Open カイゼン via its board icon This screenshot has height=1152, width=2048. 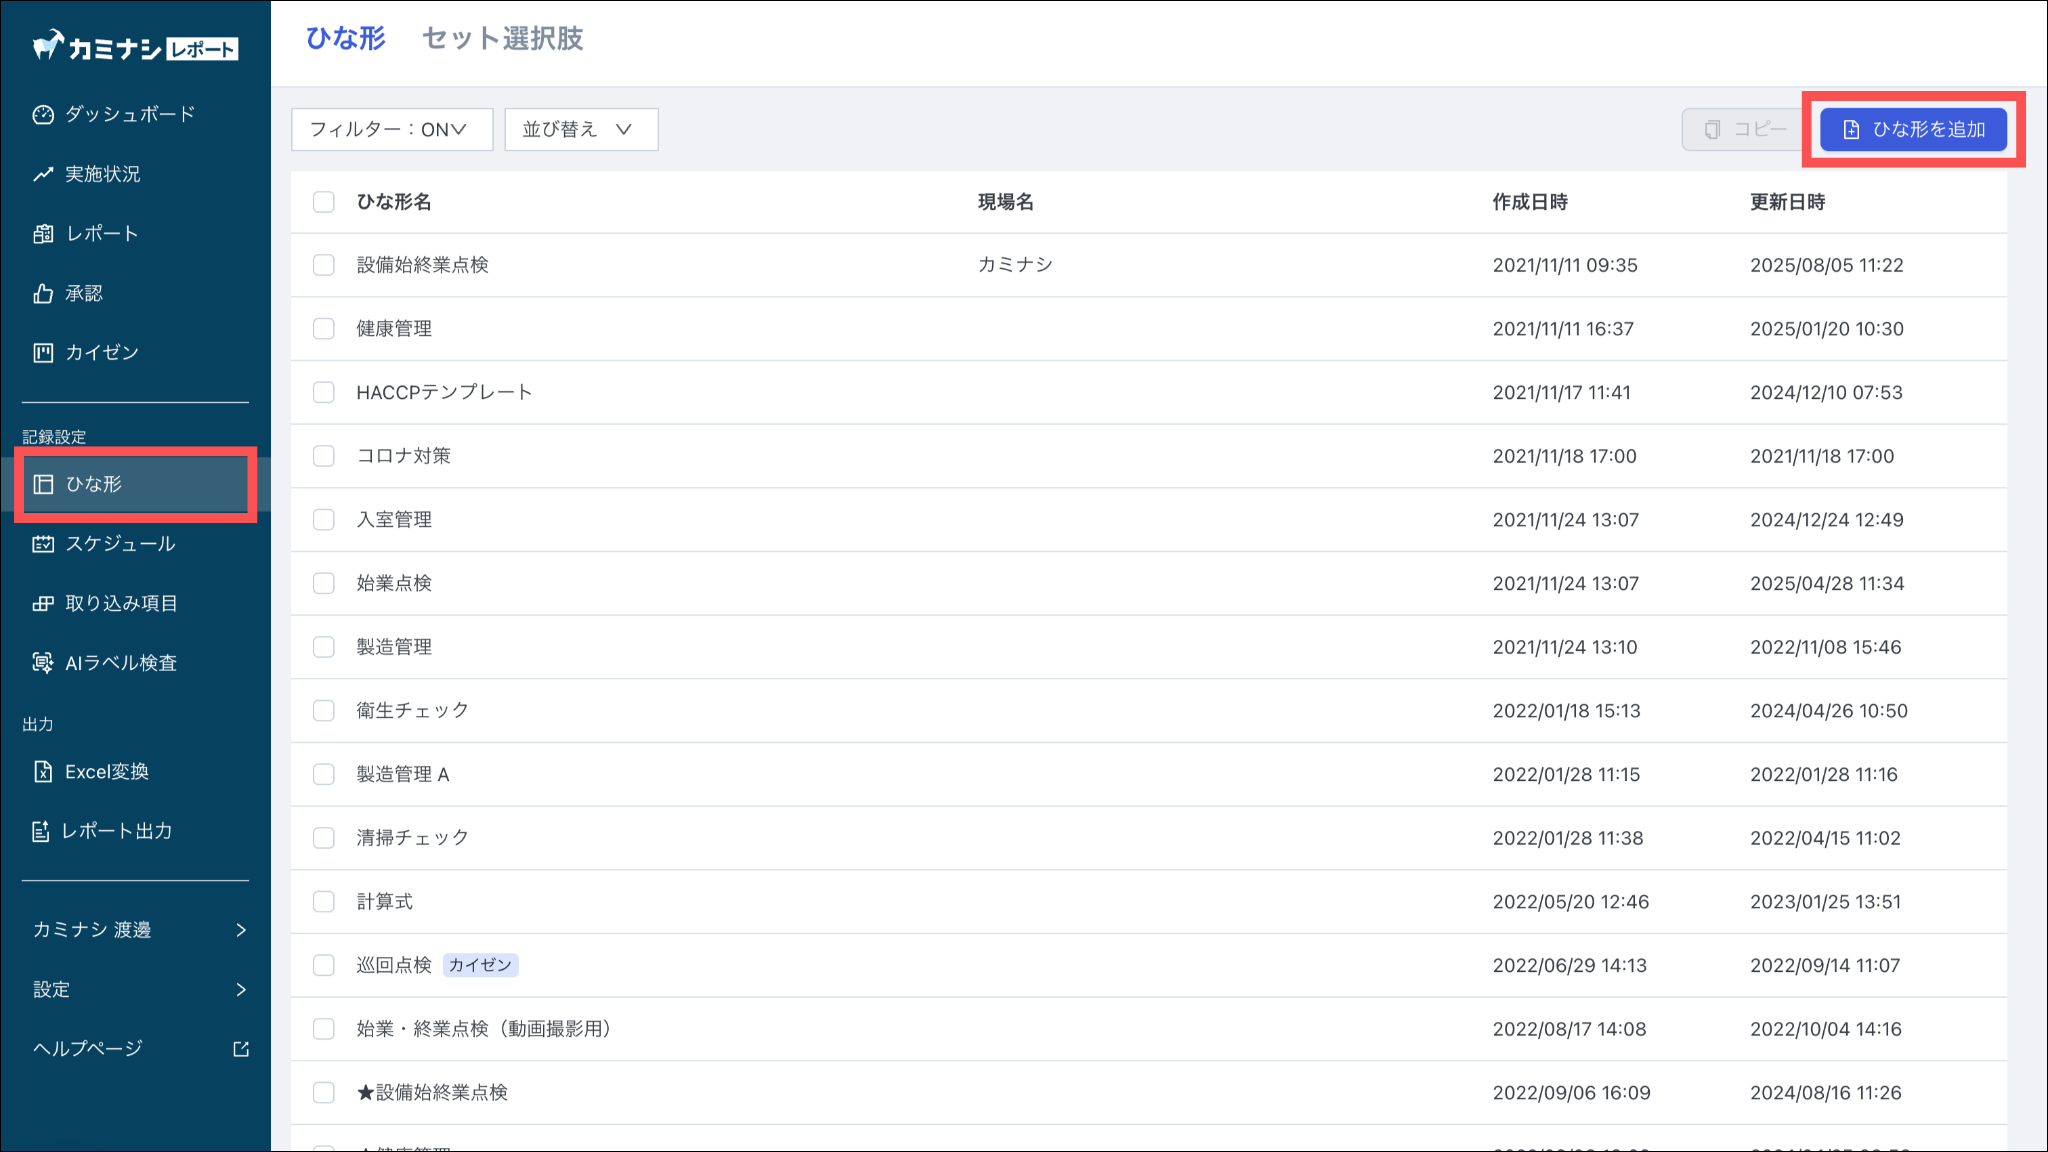[x=42, y=353]
